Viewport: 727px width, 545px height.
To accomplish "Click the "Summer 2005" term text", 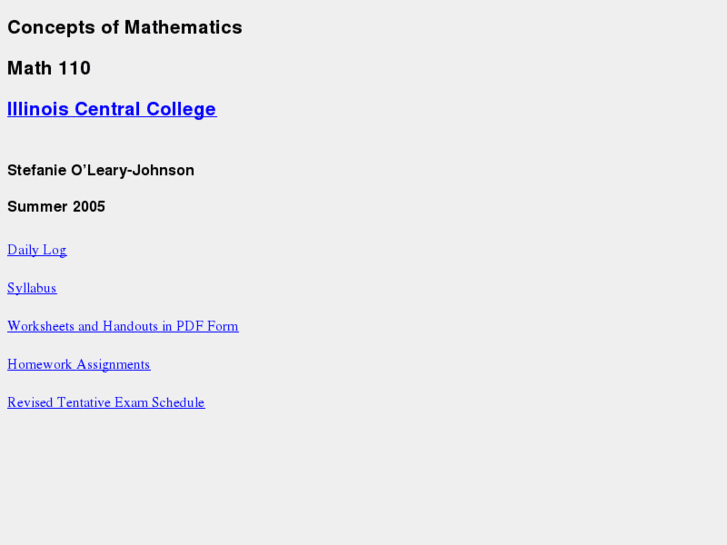I will click(56, 207).
